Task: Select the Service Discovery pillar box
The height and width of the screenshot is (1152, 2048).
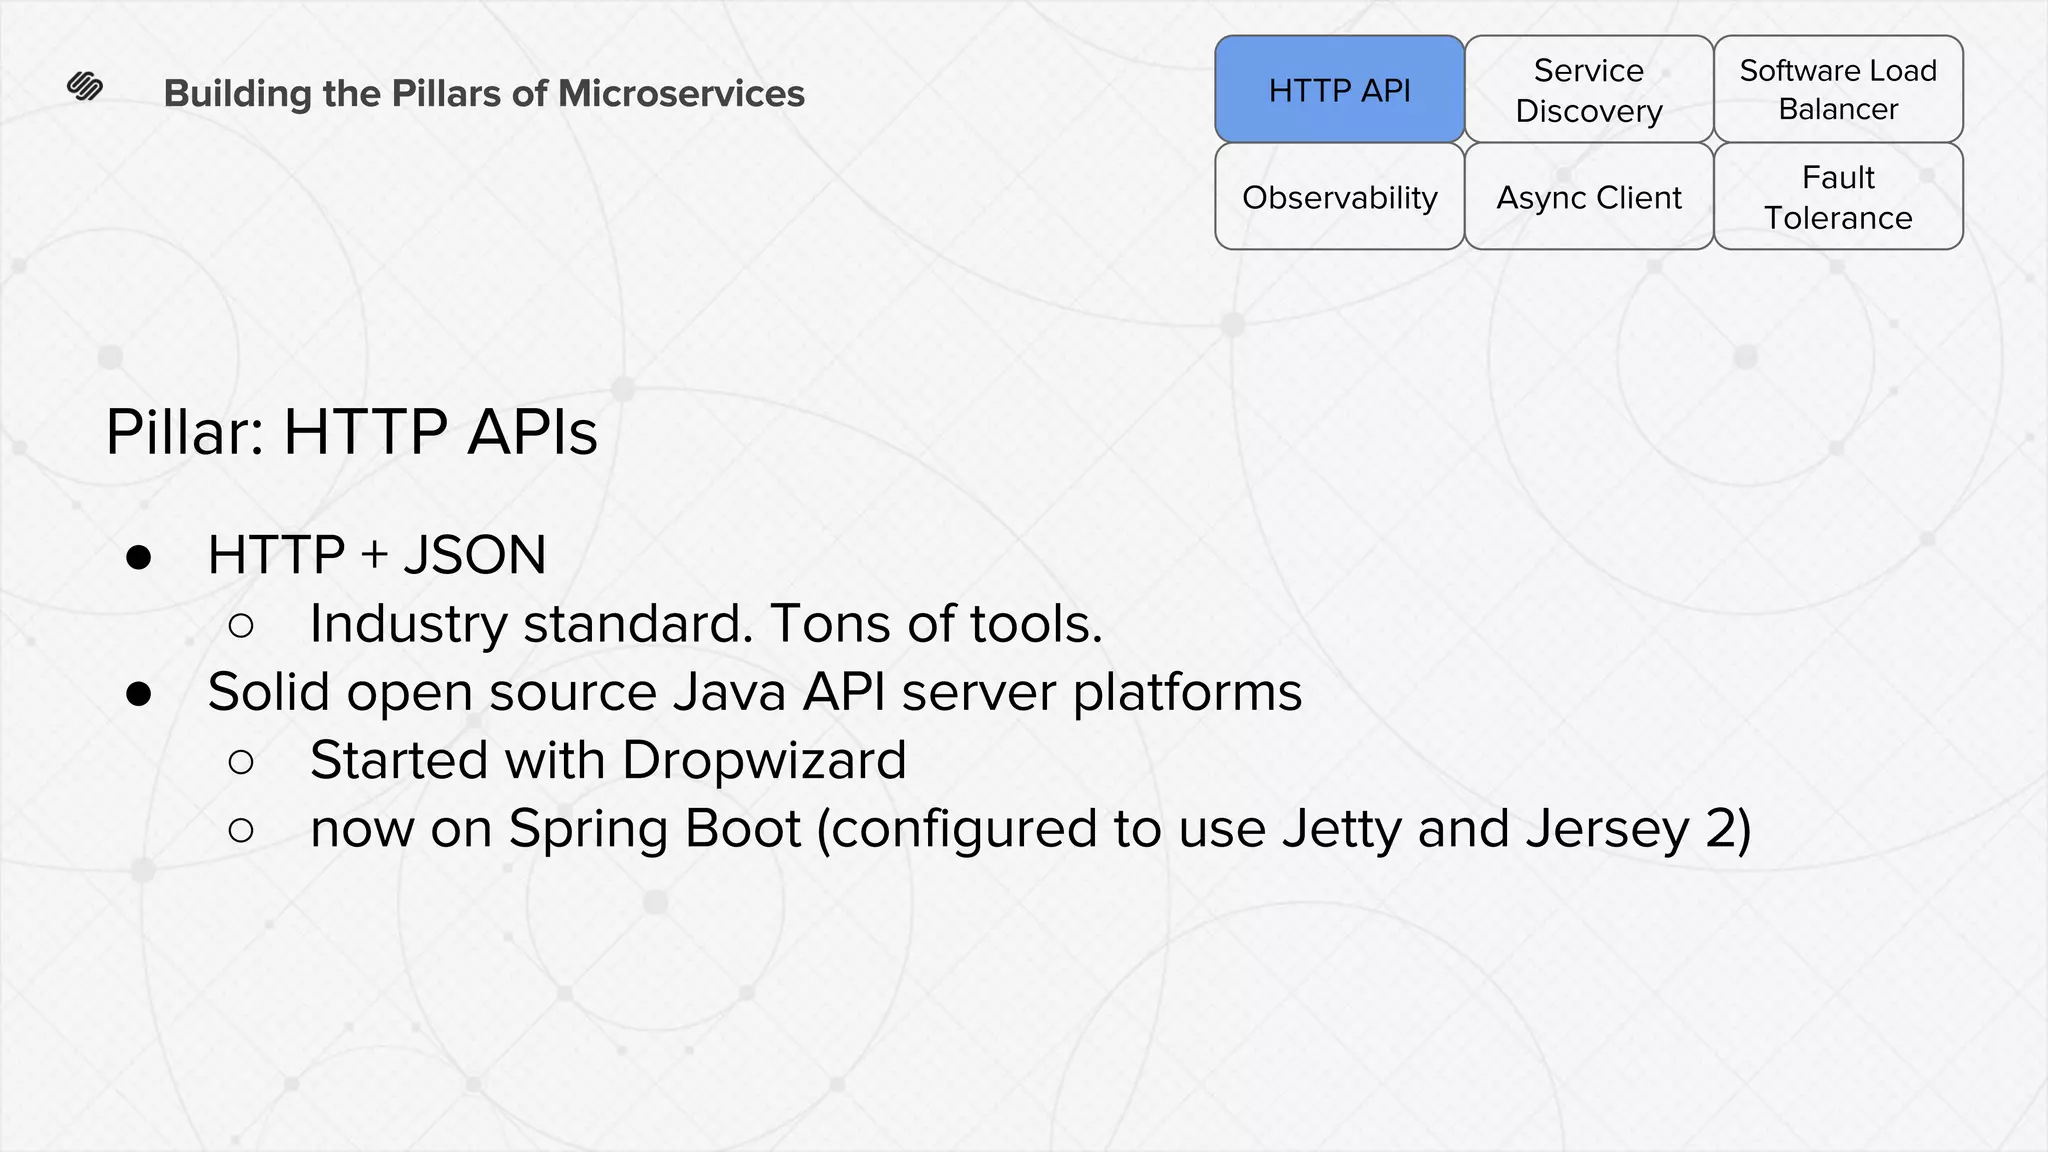Action: tap(1588, 90)
